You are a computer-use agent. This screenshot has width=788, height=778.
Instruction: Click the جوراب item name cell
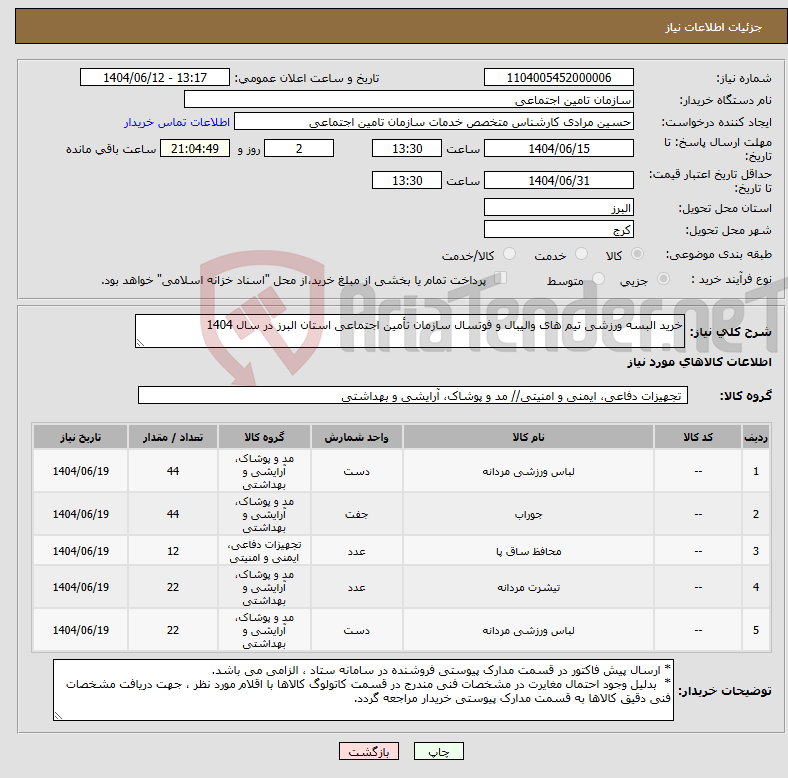[528, 514]
